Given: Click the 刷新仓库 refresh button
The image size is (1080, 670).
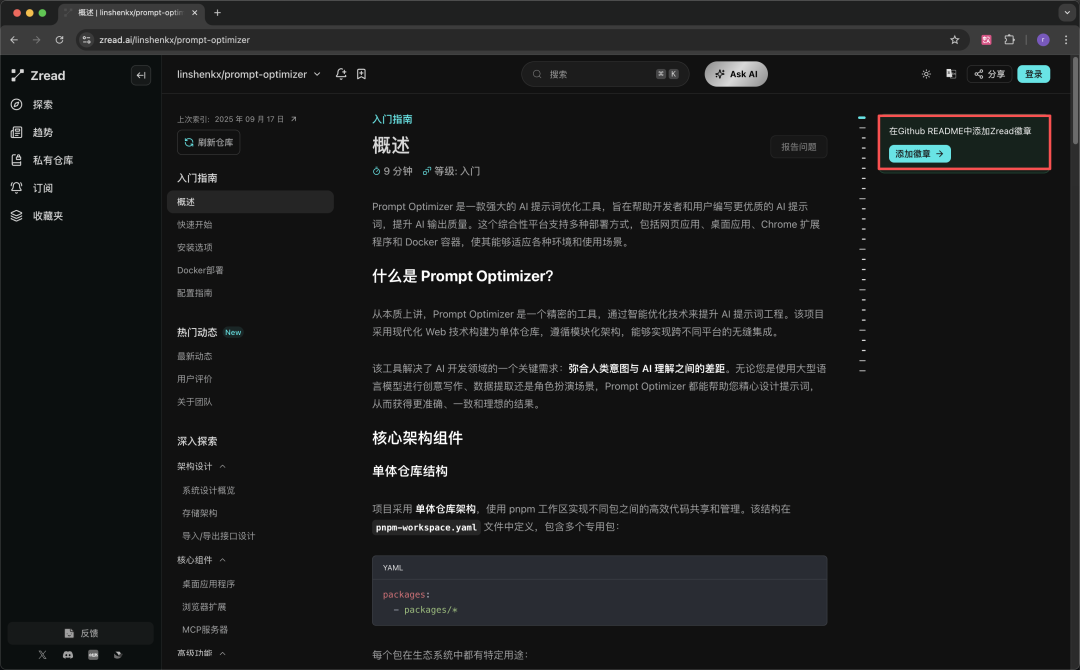Looking at the screenshot, I should pyautogui.click(x=209, y=142).
